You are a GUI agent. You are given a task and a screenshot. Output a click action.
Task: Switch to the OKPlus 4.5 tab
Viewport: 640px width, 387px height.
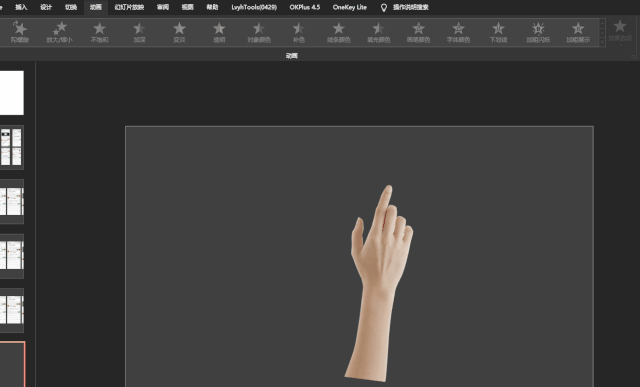pyautogui.click(x=305, y=7)
